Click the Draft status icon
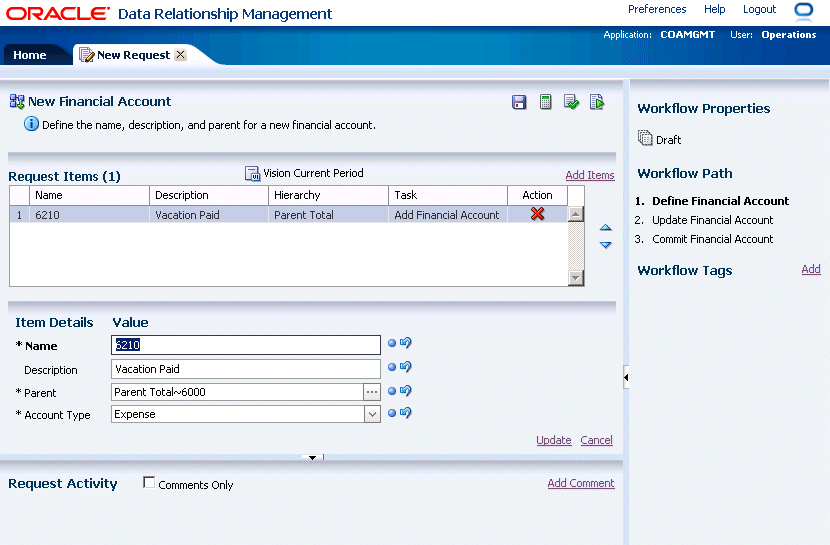The image size is (830, 545). tap(645, 138)
